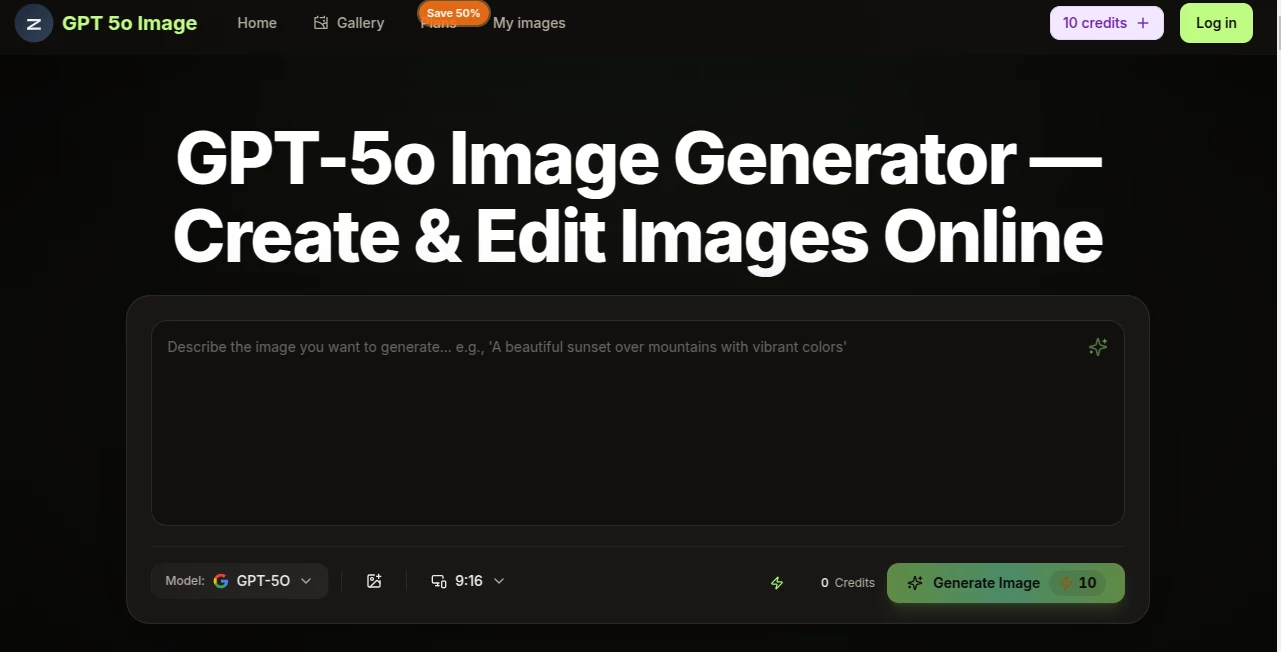Click the lightning bolt icon near credits
This screenshot has width=1281, height=652.
777,583
